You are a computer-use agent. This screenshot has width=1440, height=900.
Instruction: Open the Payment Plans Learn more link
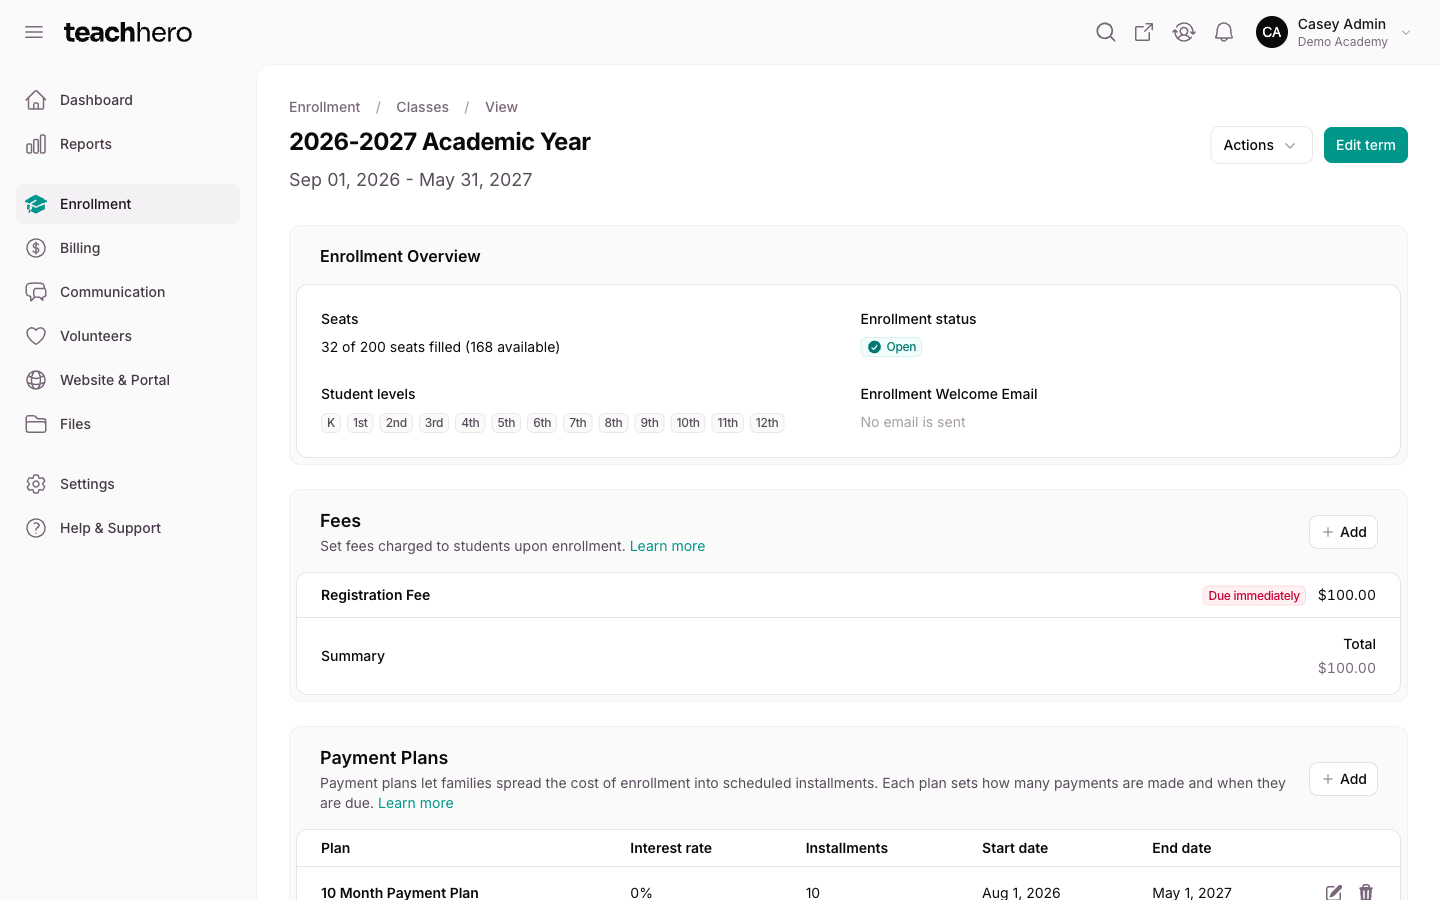(x=415, y=803)
